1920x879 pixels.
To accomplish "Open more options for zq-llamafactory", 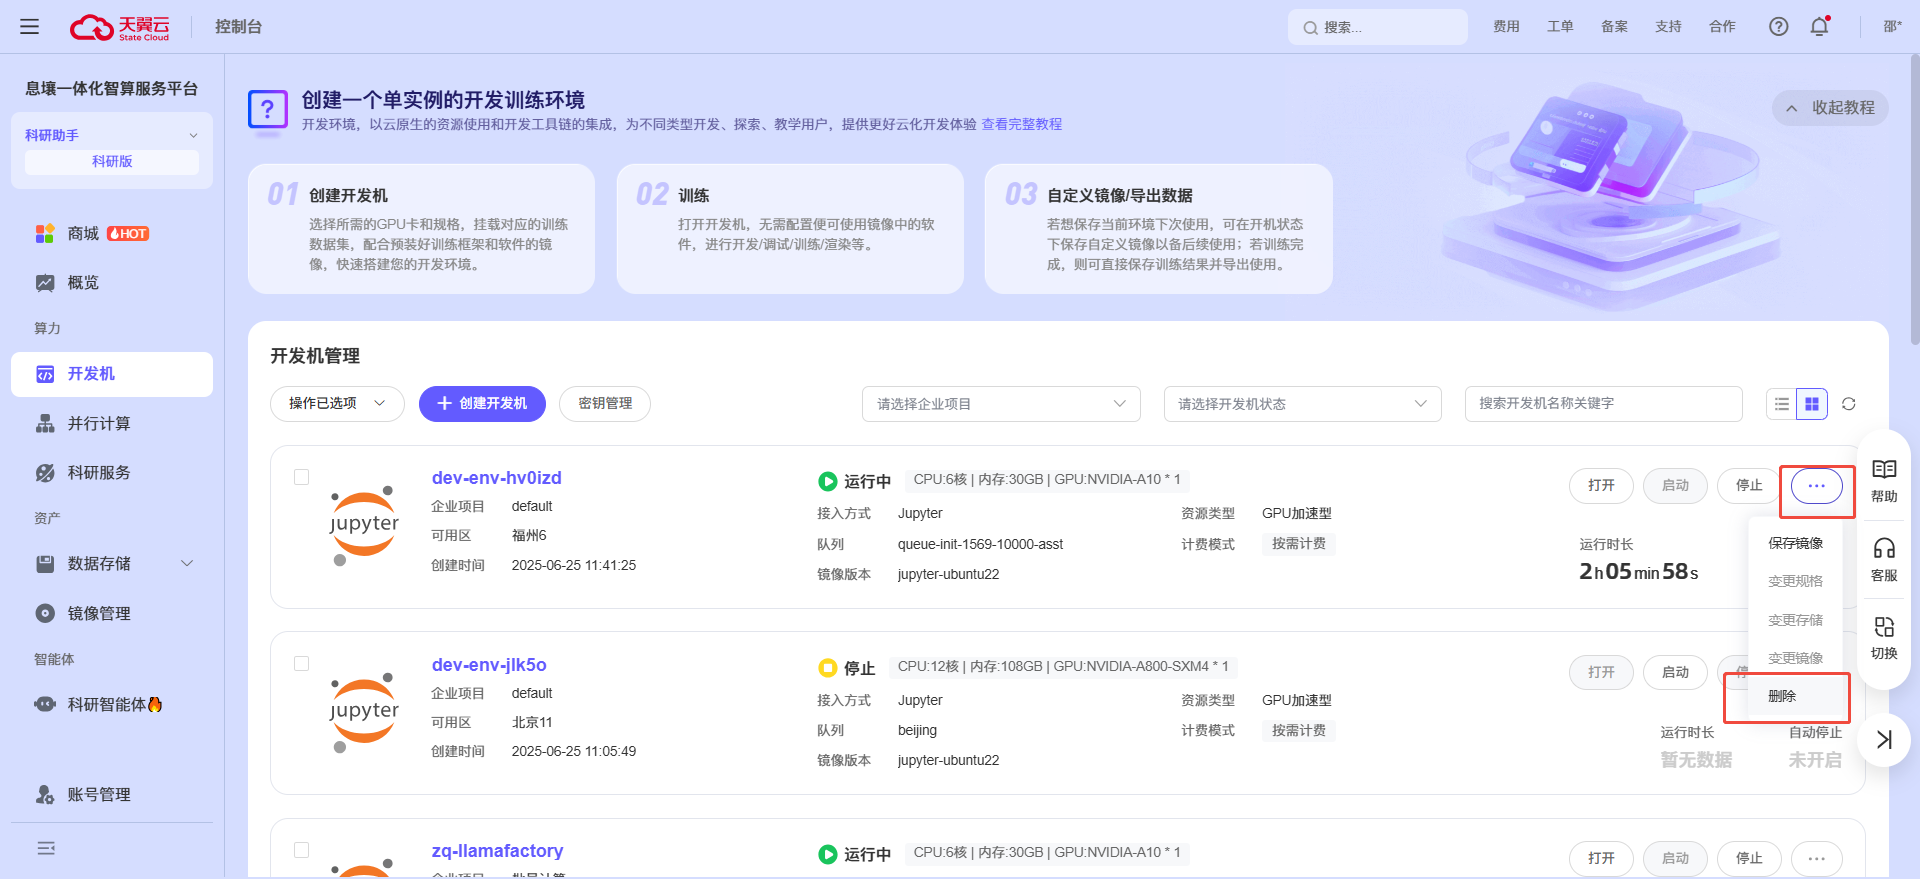I will click(x=1817, y=859).
